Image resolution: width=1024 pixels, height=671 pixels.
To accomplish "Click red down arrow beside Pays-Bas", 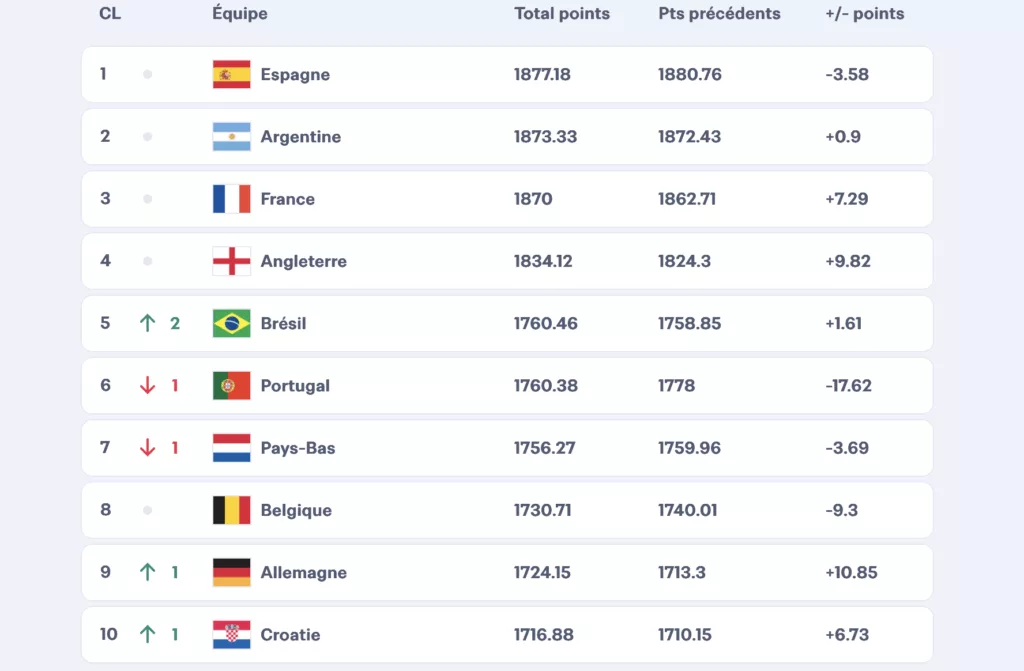I will [x=148, y=448].
